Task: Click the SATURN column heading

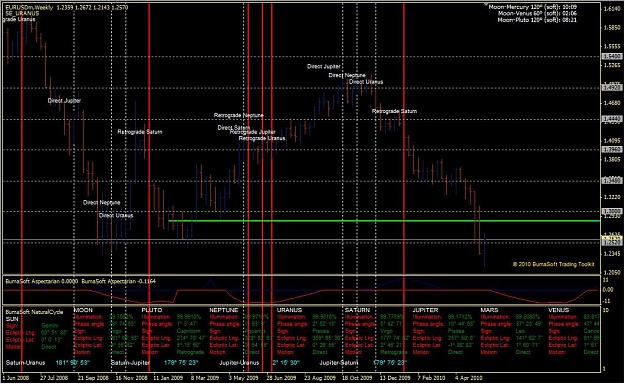Action: [357, 310]
